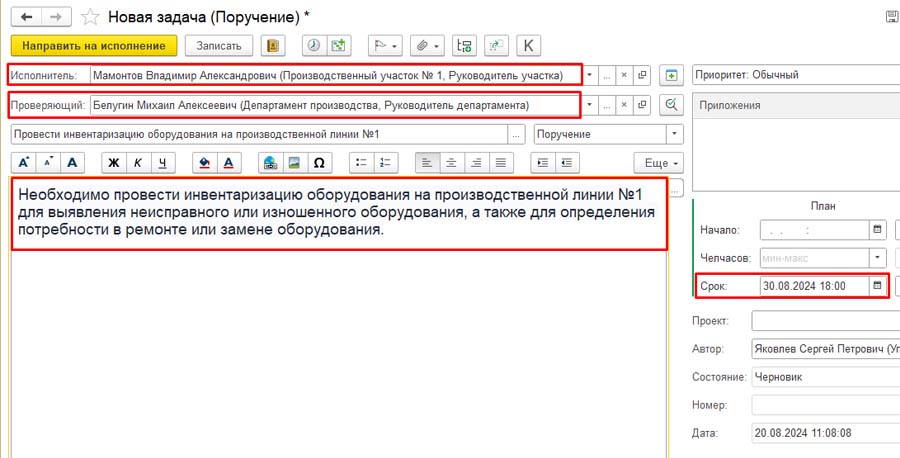
Task: Decrease paragraph indent
Action: (567, 163)
